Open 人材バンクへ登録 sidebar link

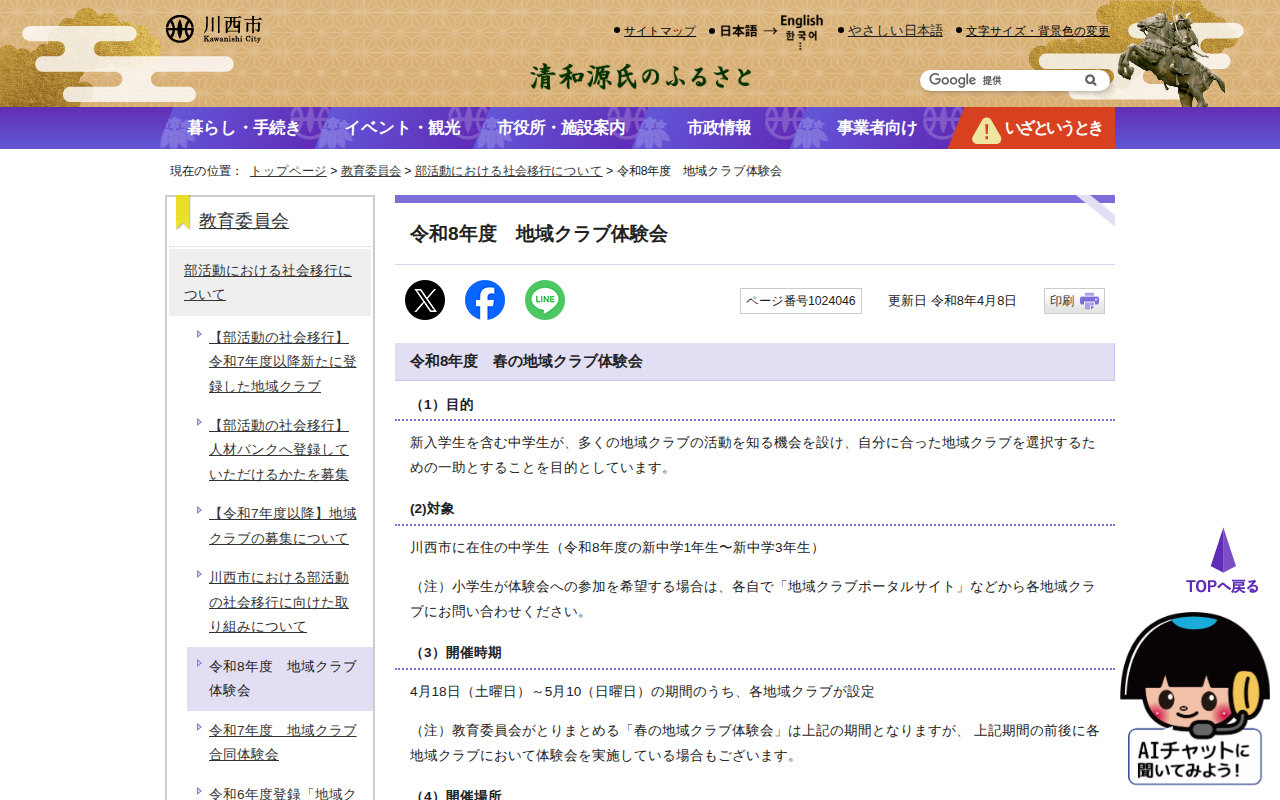click(279, 450)
